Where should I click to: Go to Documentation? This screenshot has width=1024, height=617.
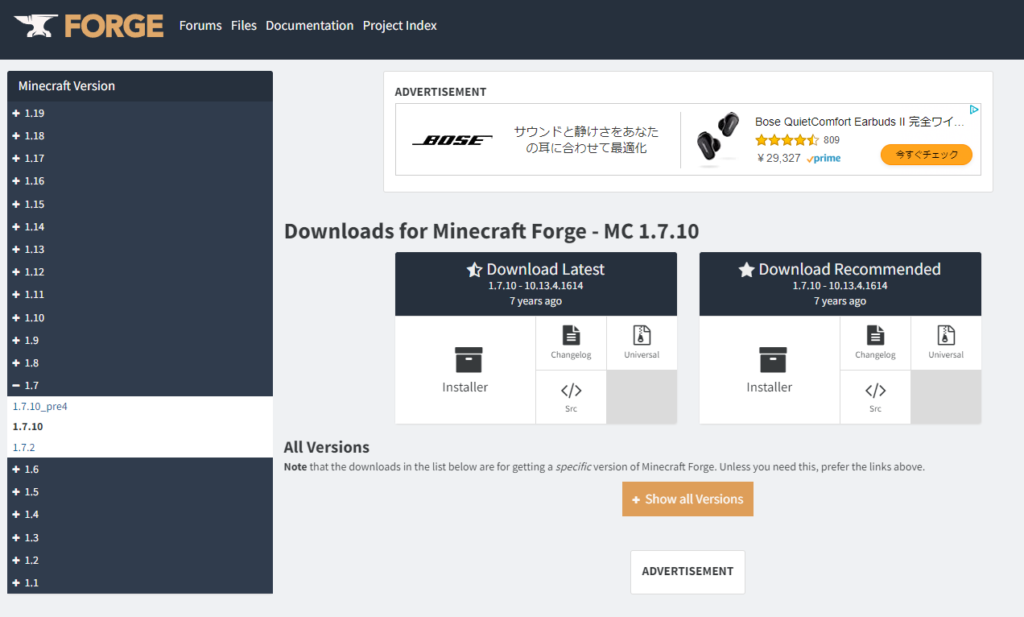pos(310,25)
